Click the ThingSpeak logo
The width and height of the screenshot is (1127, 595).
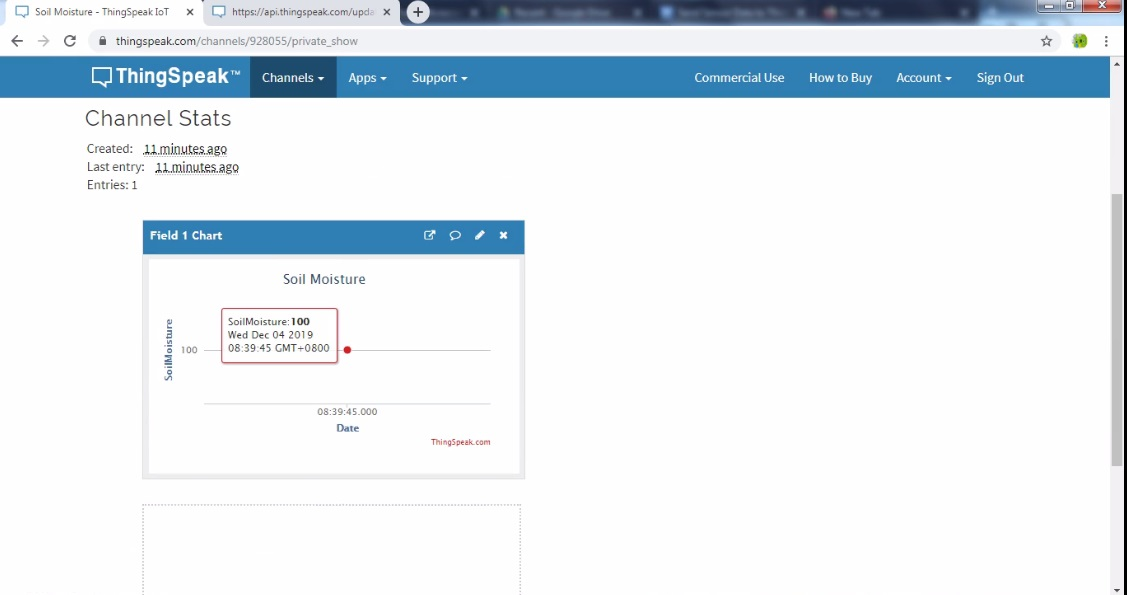click(166, 77)
